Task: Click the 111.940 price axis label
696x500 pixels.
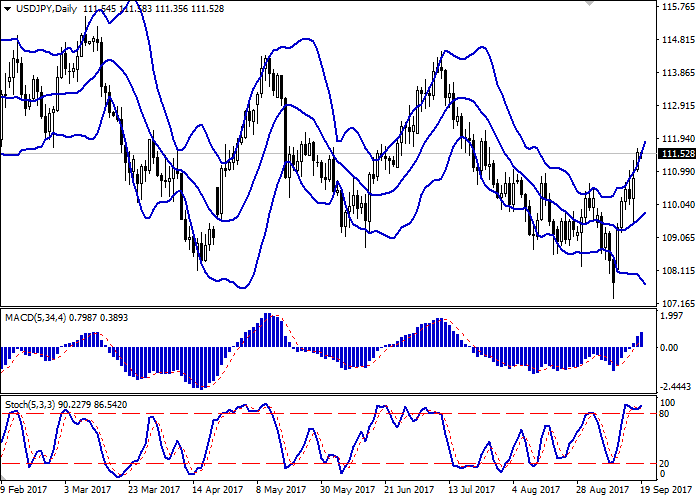Action: (678, 139)
